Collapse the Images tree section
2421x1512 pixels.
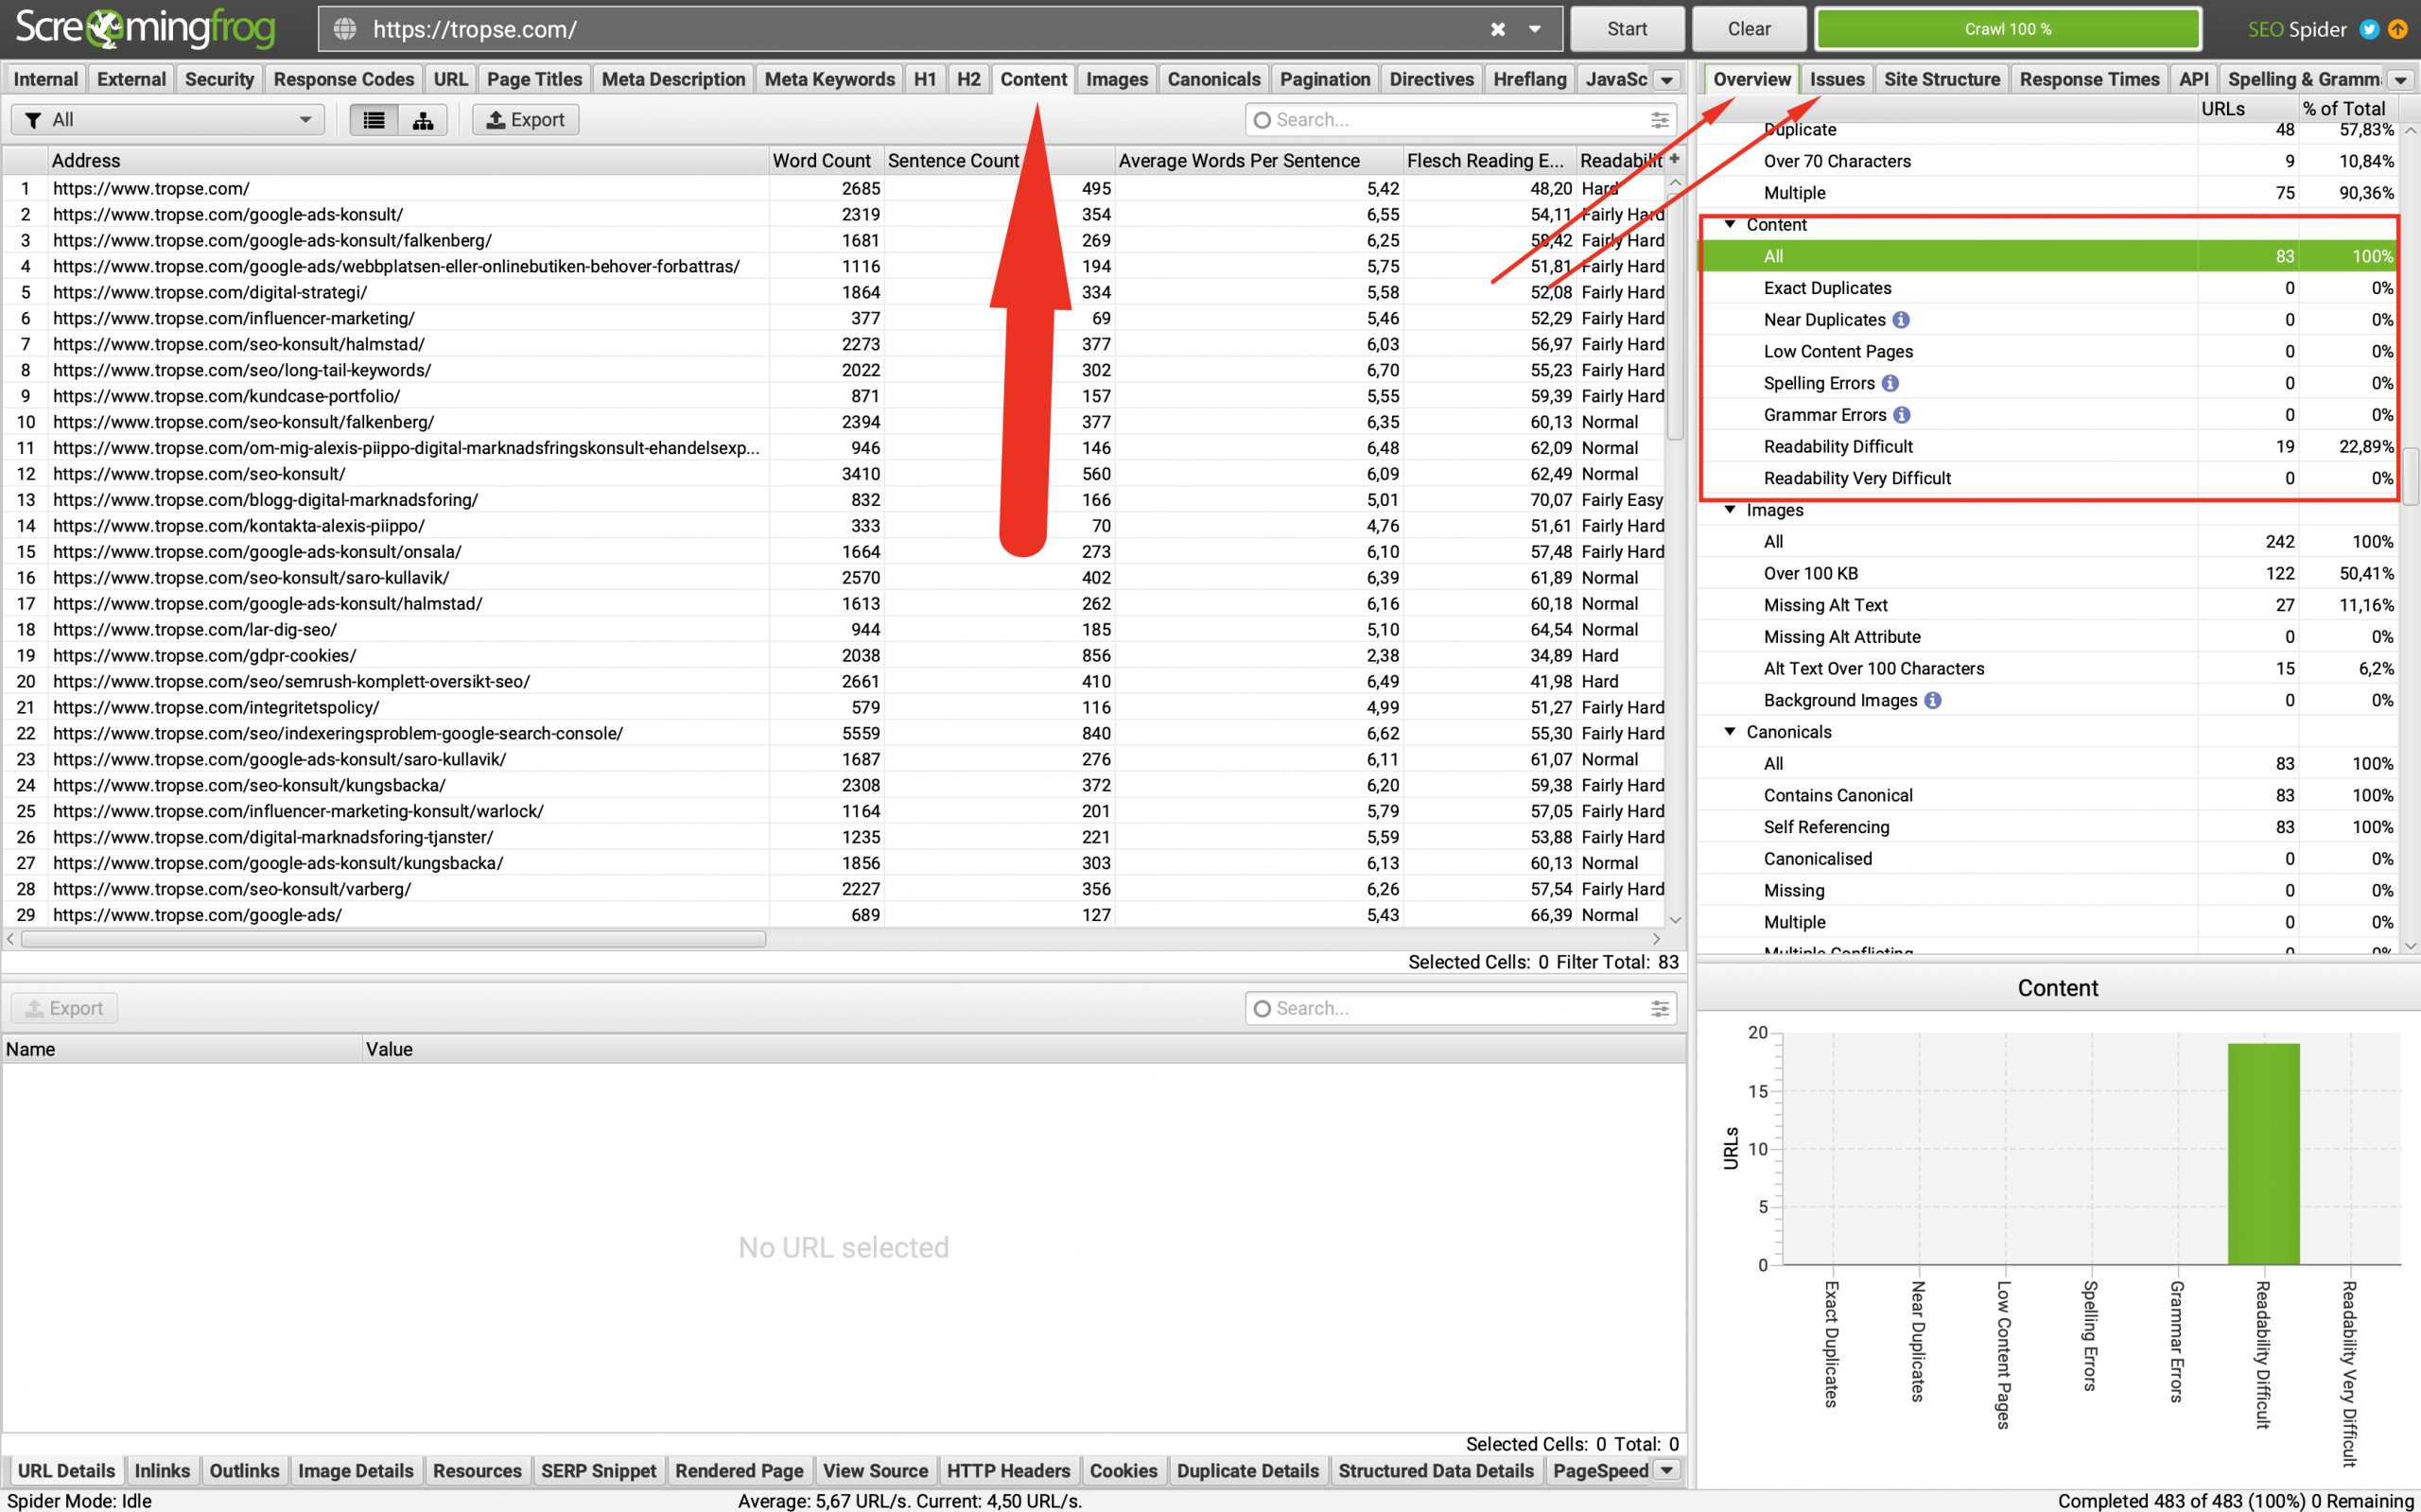pyautogui.click(x=1730, y=509)
